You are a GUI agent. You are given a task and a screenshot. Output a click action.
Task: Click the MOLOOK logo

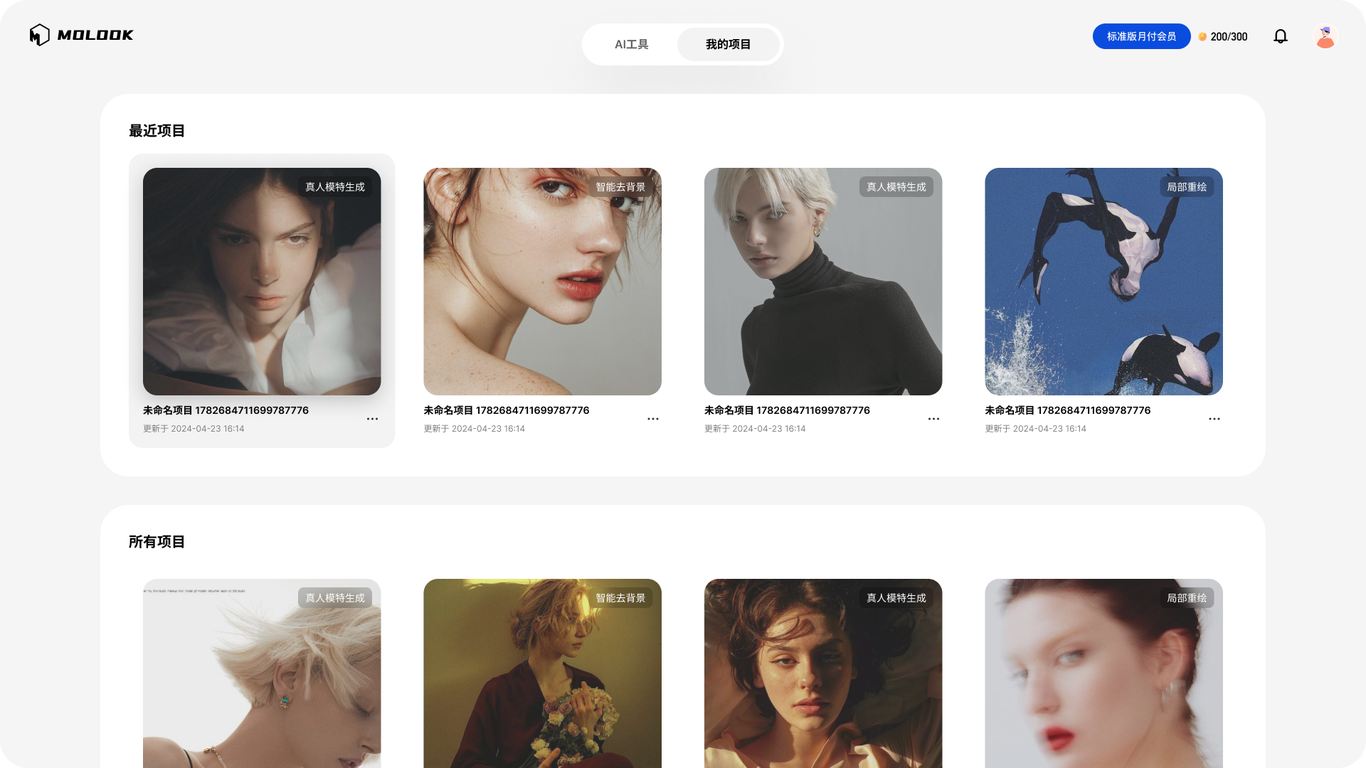(x=81, y=35)
